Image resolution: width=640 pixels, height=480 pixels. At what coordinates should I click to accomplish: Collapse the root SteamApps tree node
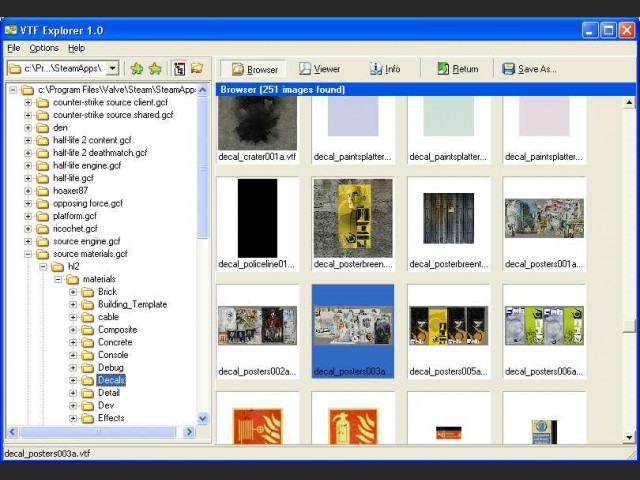[x=13, y=89]
